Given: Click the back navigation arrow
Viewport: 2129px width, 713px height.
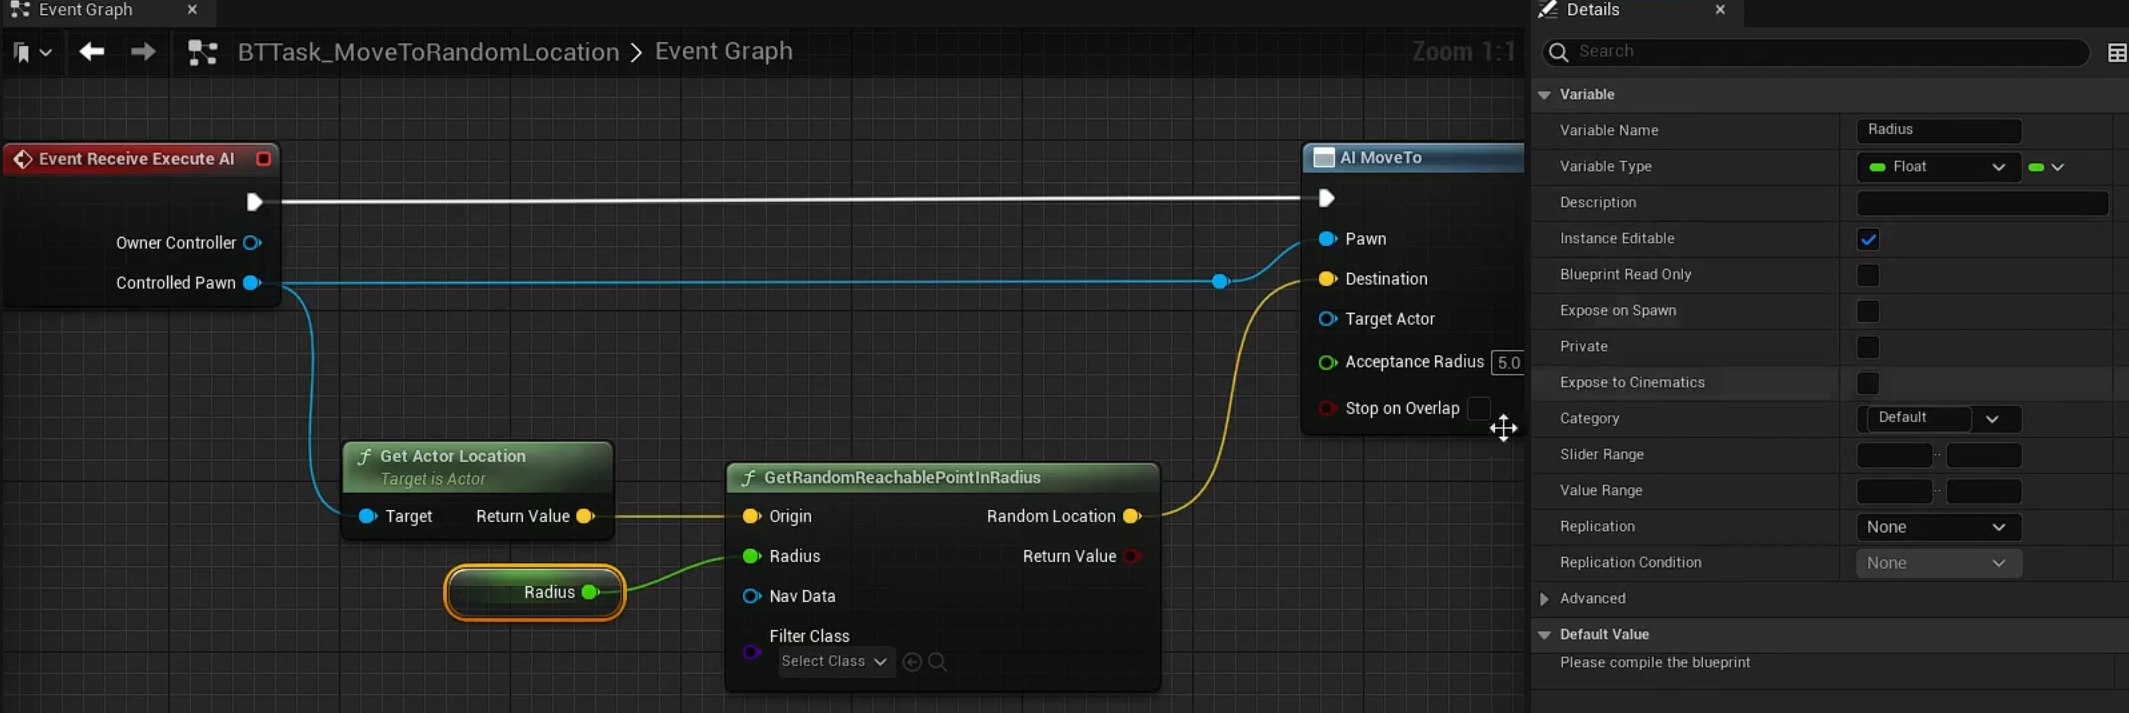Looking at the screenshot, I should click(x=92, y=52).
